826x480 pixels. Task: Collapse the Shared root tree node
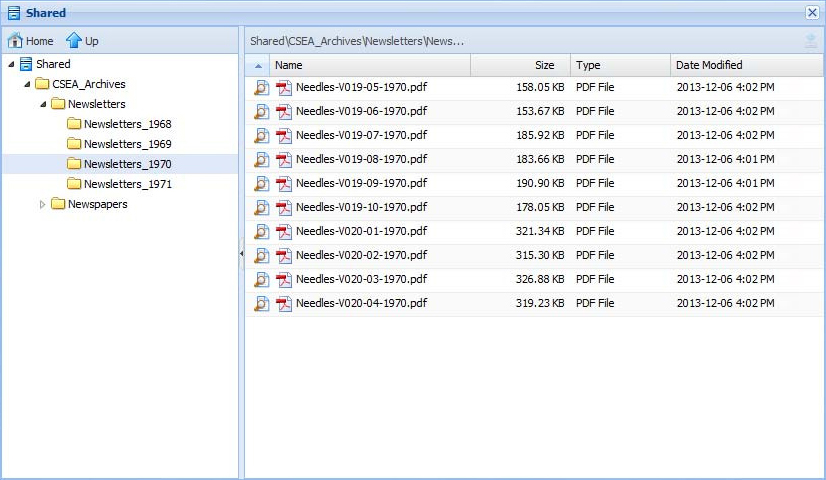point(11,64)
